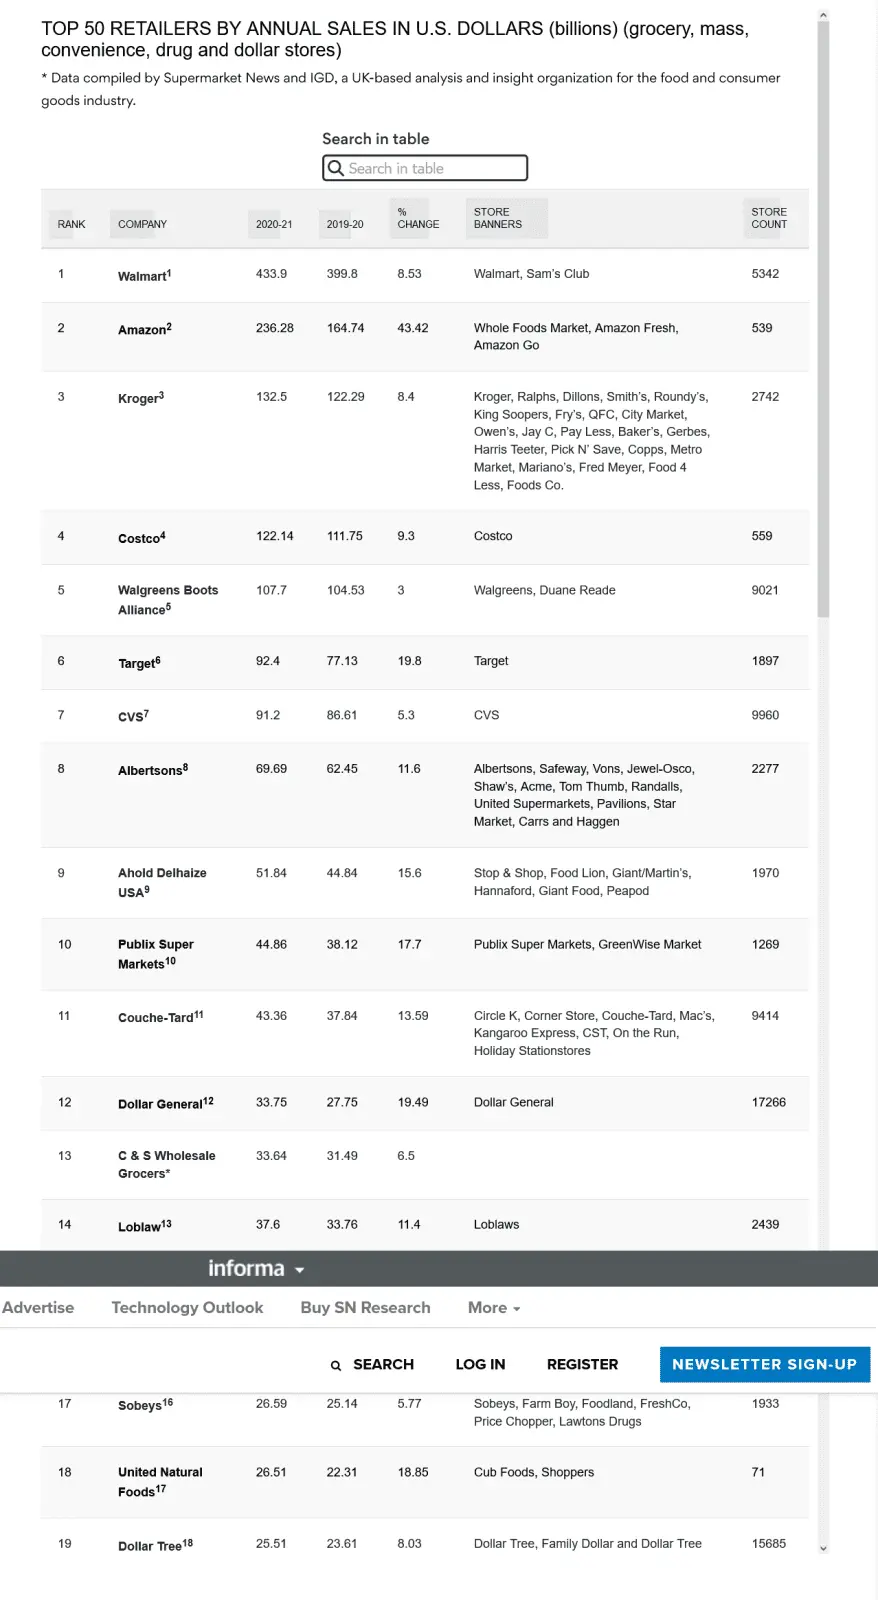Click the magnifier icon in the table search box
Screen dimensions: 878x1600
(x=336, y=168)
